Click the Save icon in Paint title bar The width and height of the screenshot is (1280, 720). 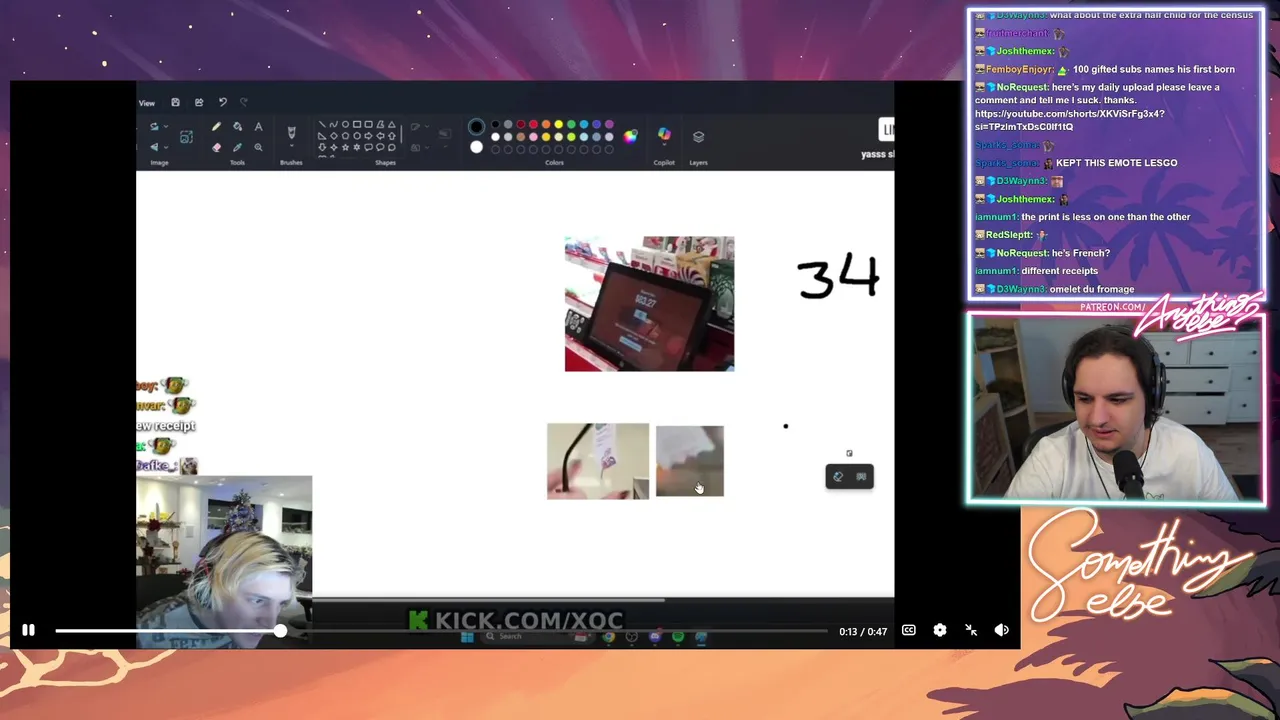(x=175, y=102)
